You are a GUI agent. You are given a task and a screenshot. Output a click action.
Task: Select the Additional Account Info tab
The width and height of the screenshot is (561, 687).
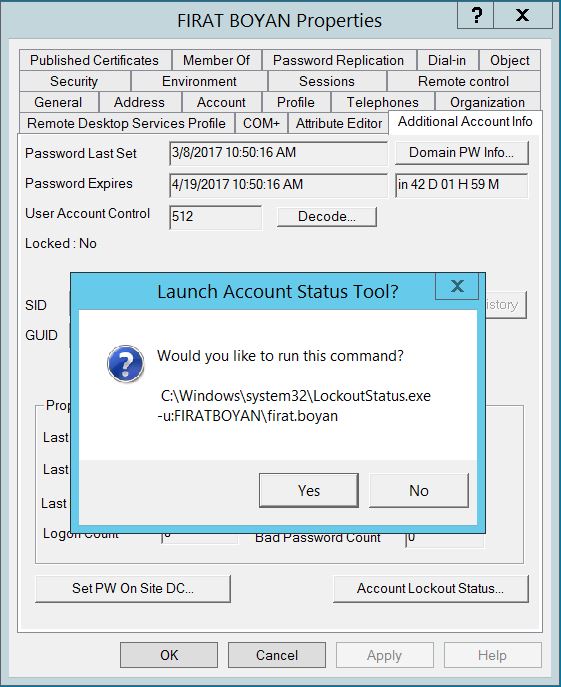tap(465, 121)
